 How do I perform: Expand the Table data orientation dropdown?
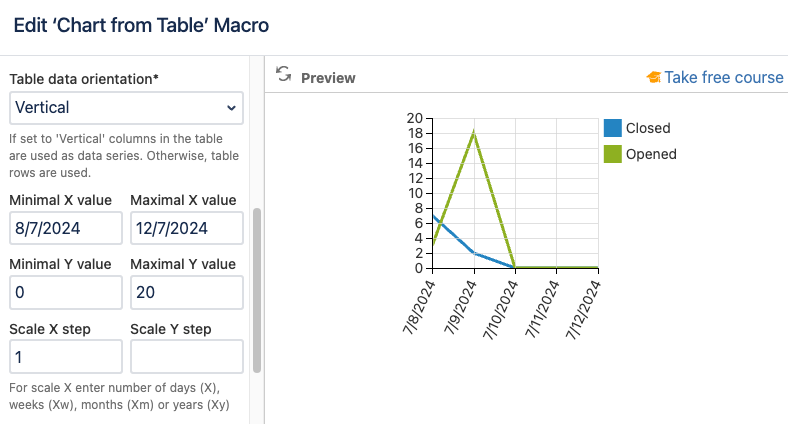tap(126, 107)
